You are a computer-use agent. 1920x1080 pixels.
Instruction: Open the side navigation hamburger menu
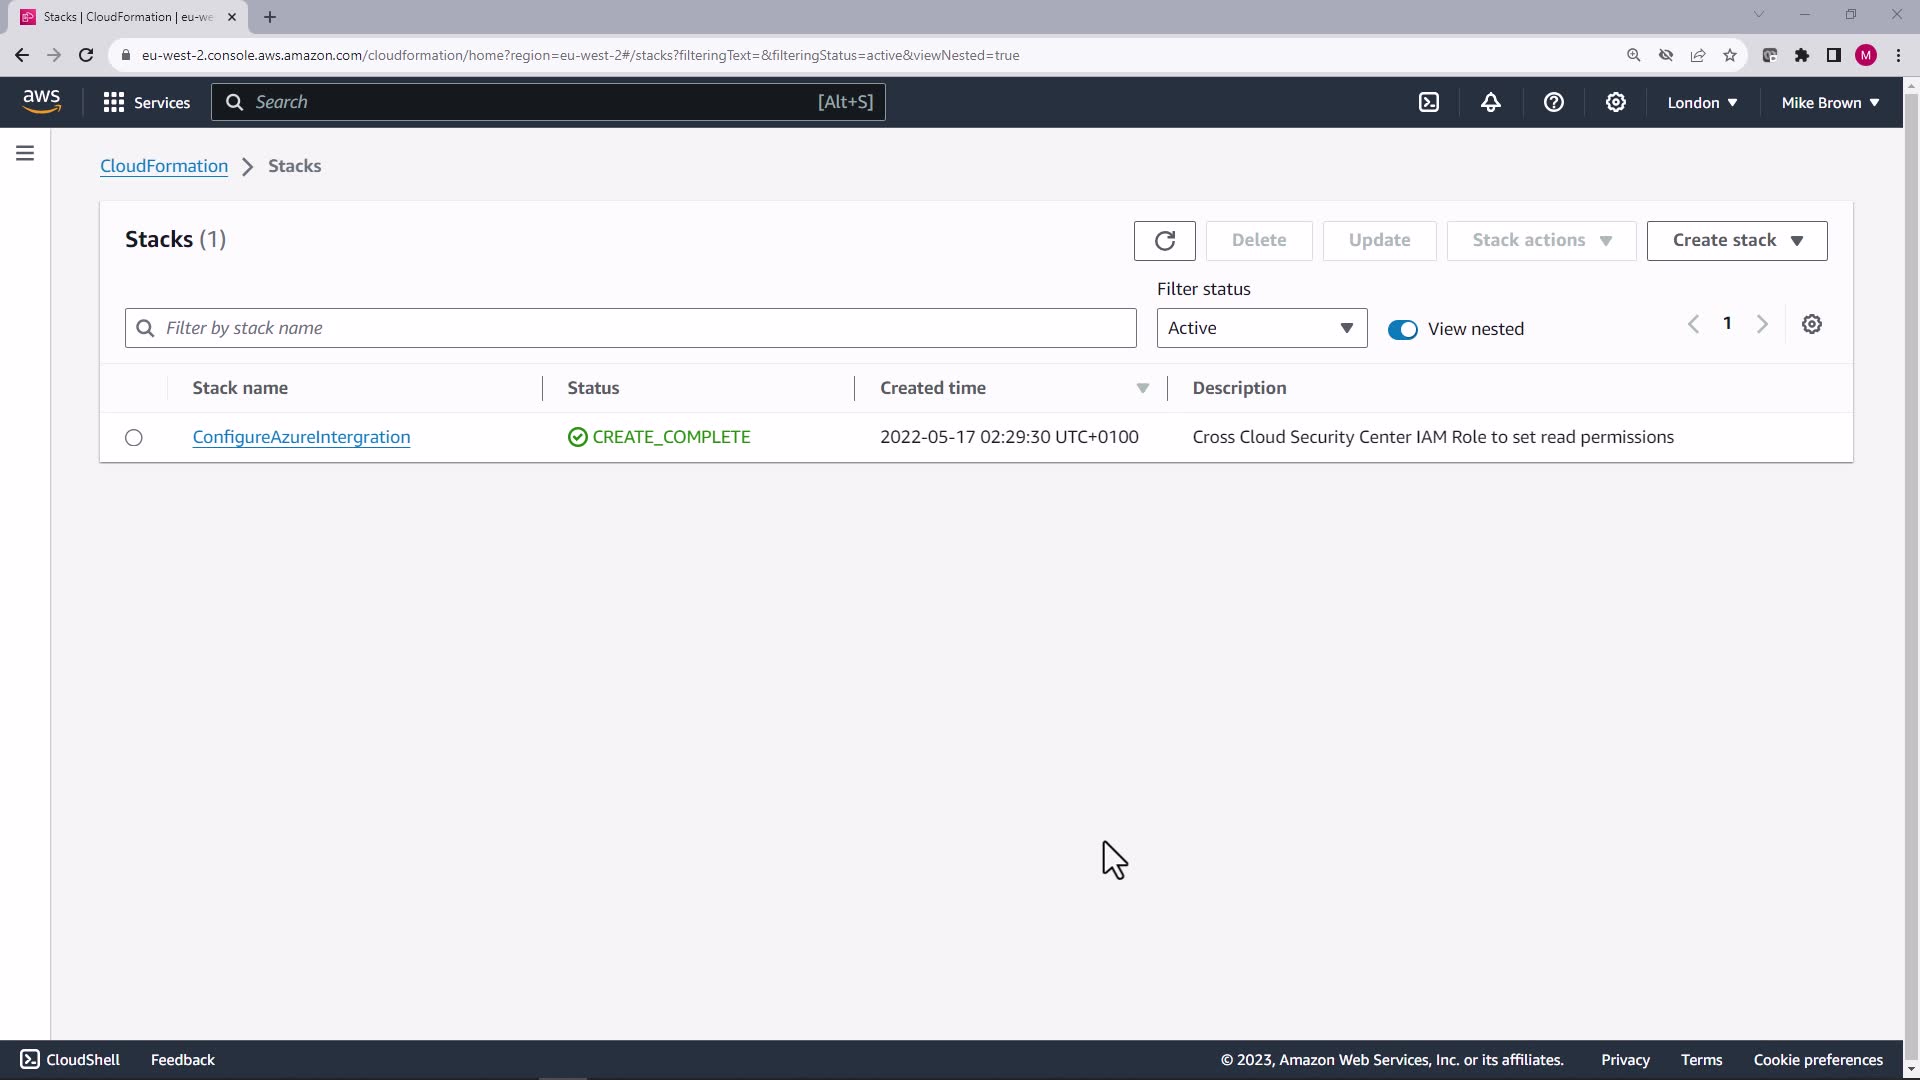point(25,153)
